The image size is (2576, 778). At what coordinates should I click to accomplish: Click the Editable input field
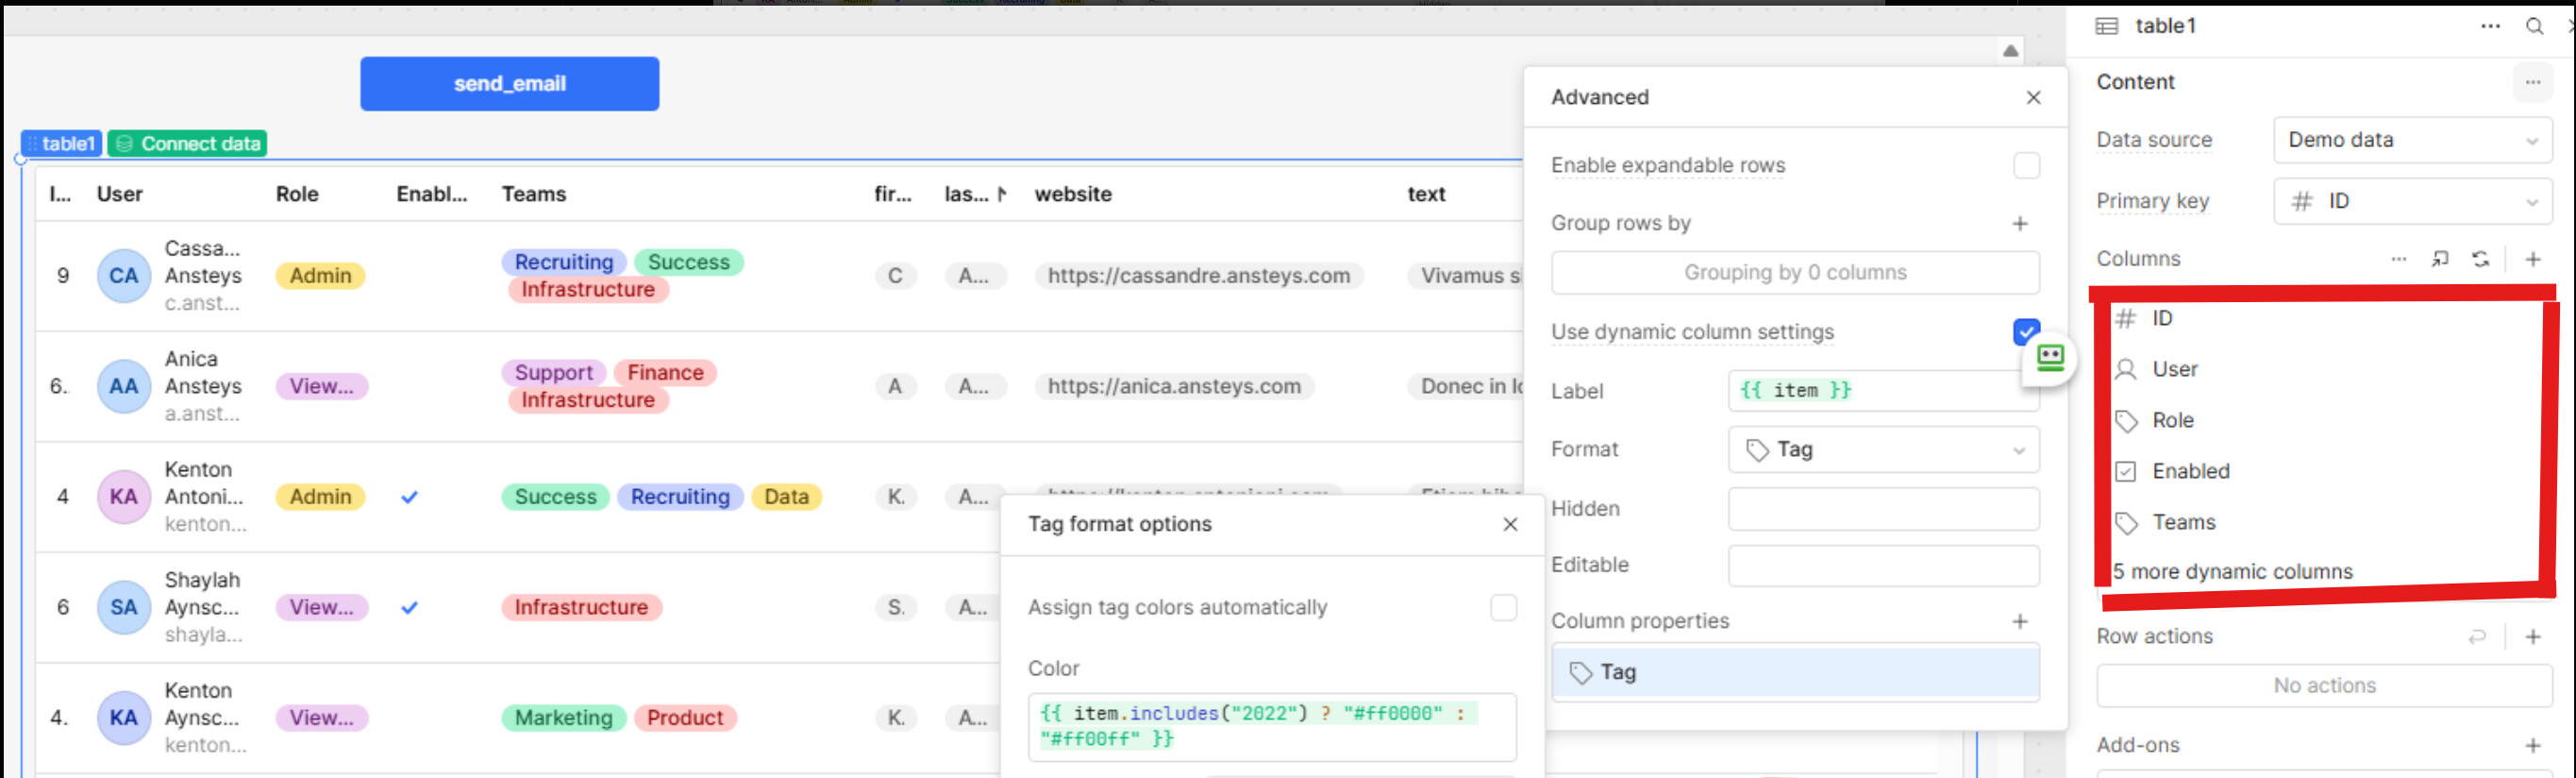(1883, 565)
